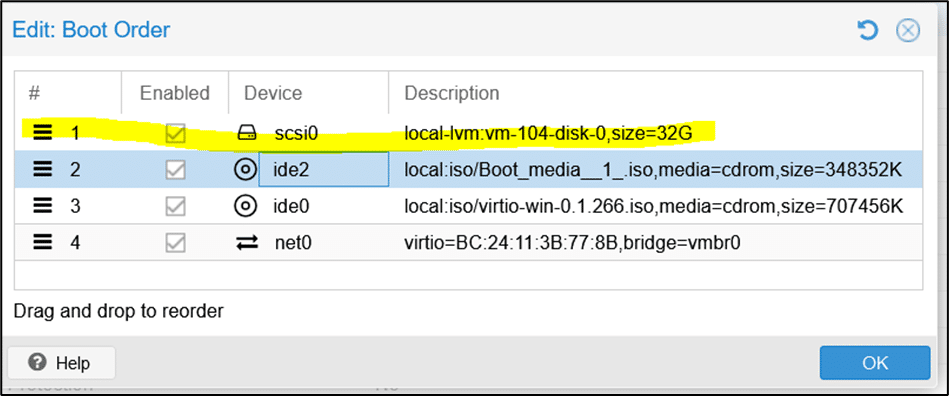The height and width of the screenshot is (396, 949).
Task: Click the drag handle on row 4
Action: [41, 243]
